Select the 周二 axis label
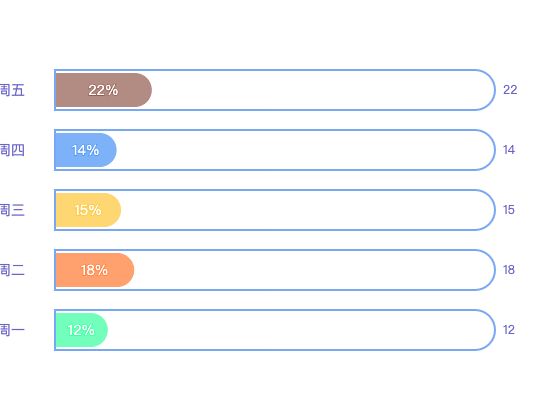 pyautogui.click(x=12, y=270)
